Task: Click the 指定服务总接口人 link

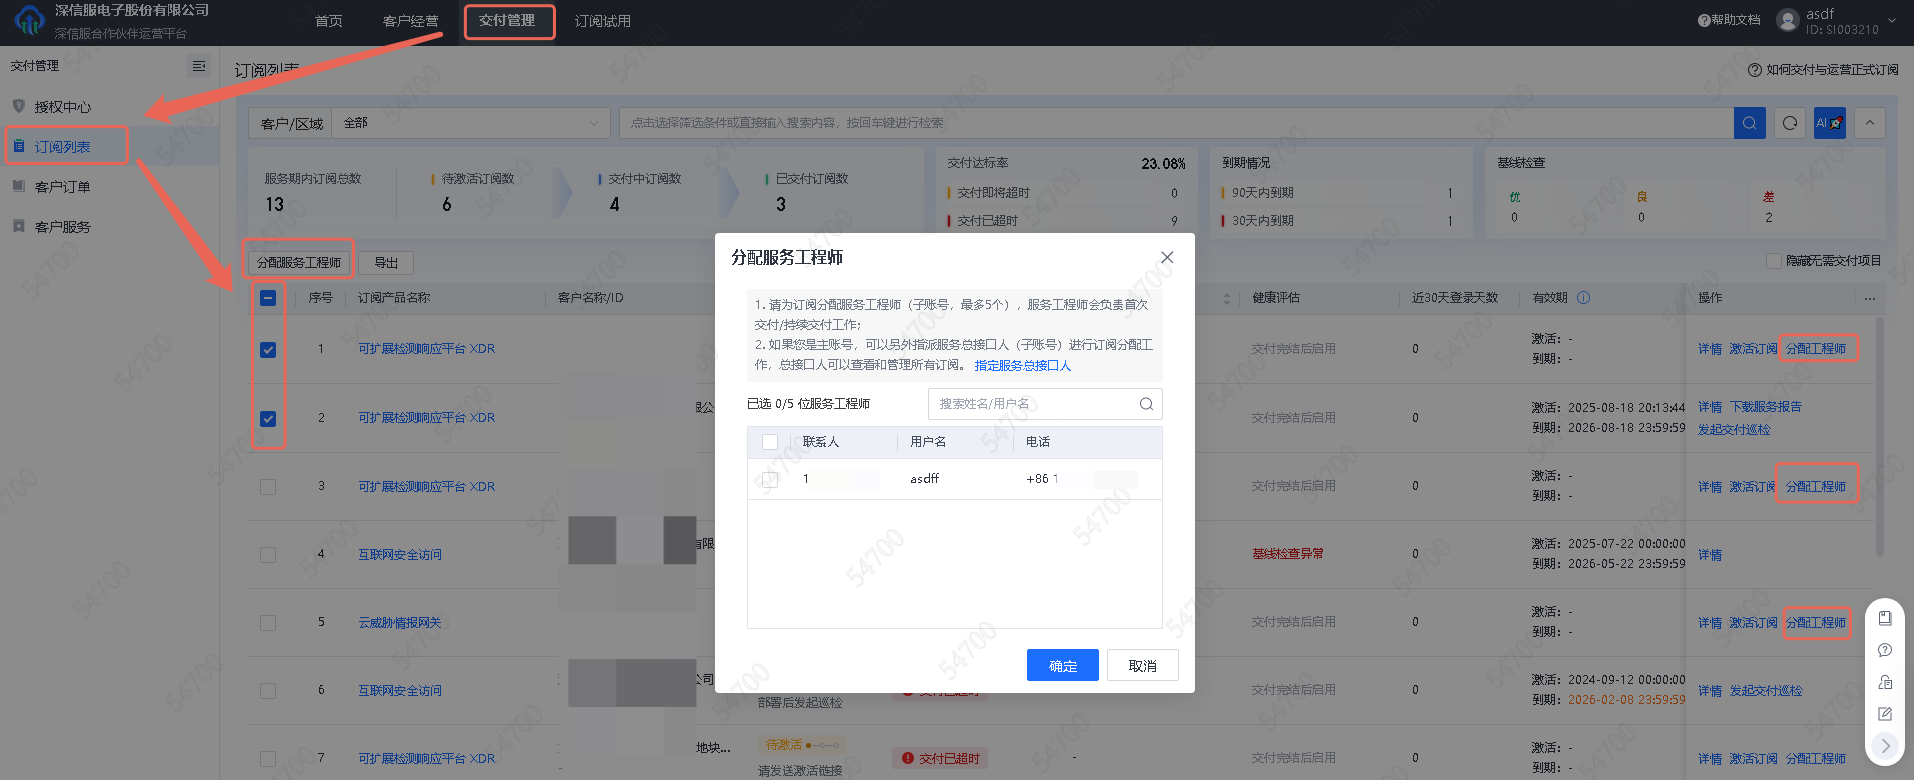Action: pyautogui.click(x=1022, y=366)
